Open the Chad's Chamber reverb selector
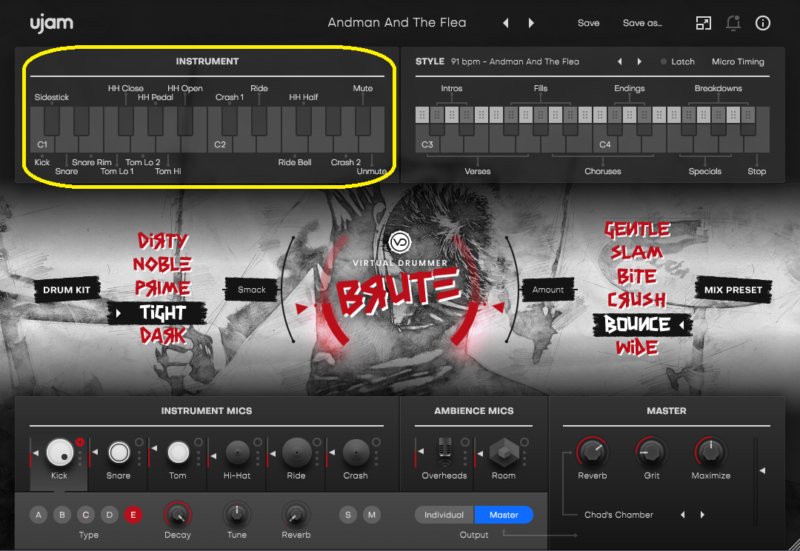800x551 pixels. point(618,515)
